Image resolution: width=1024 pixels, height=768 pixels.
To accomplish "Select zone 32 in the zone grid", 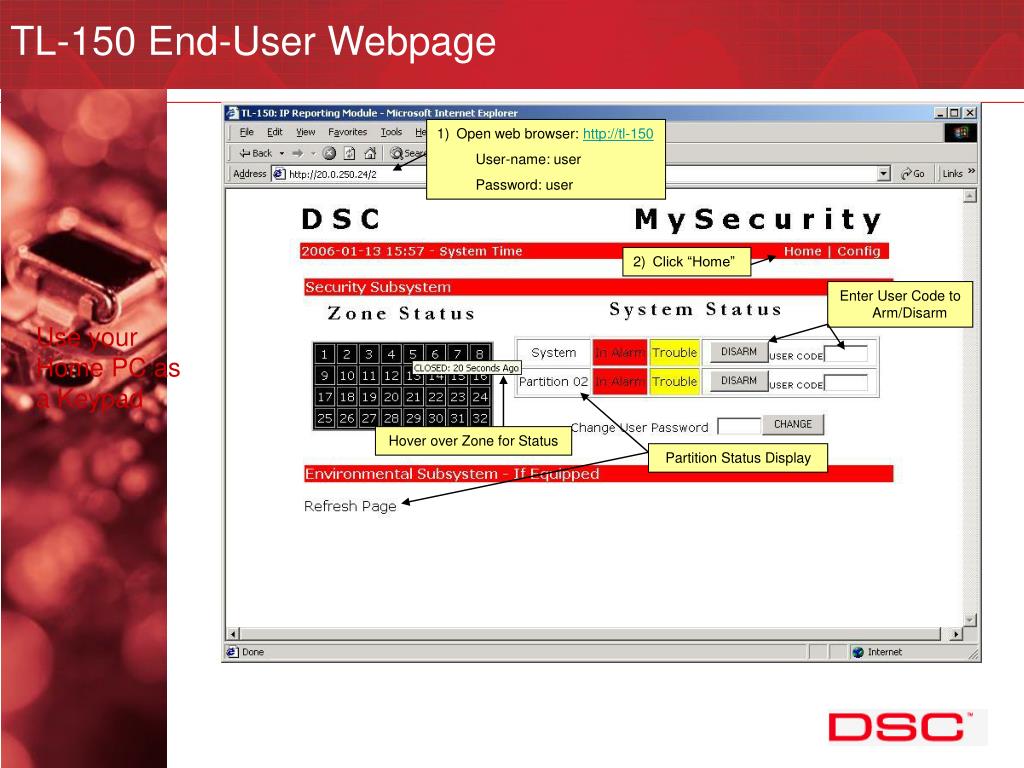I will pyautogui.click(x=480, y=419).
